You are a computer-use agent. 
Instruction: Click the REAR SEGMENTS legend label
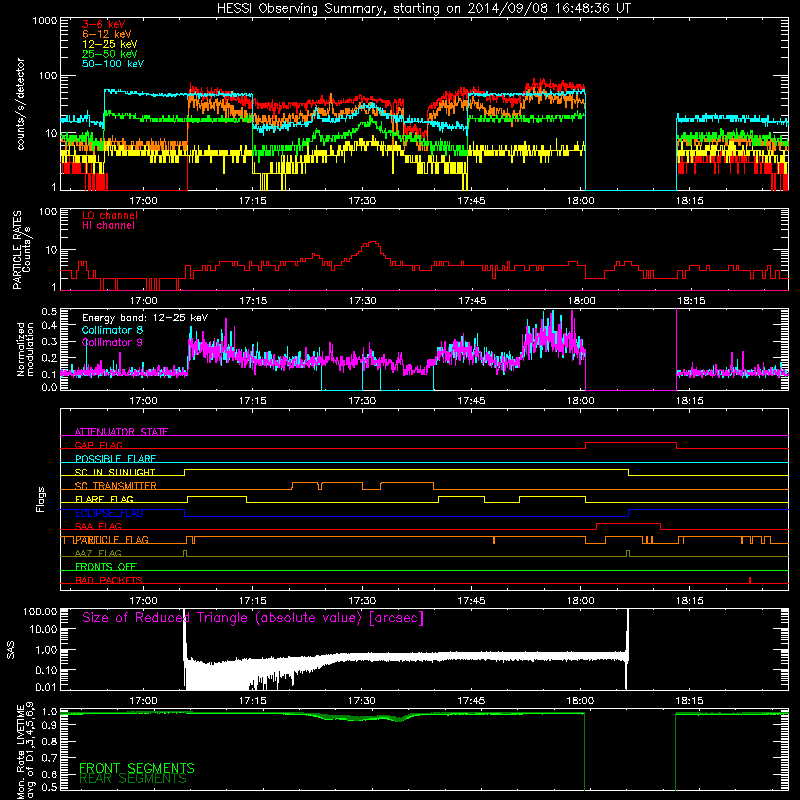point(133,779)
